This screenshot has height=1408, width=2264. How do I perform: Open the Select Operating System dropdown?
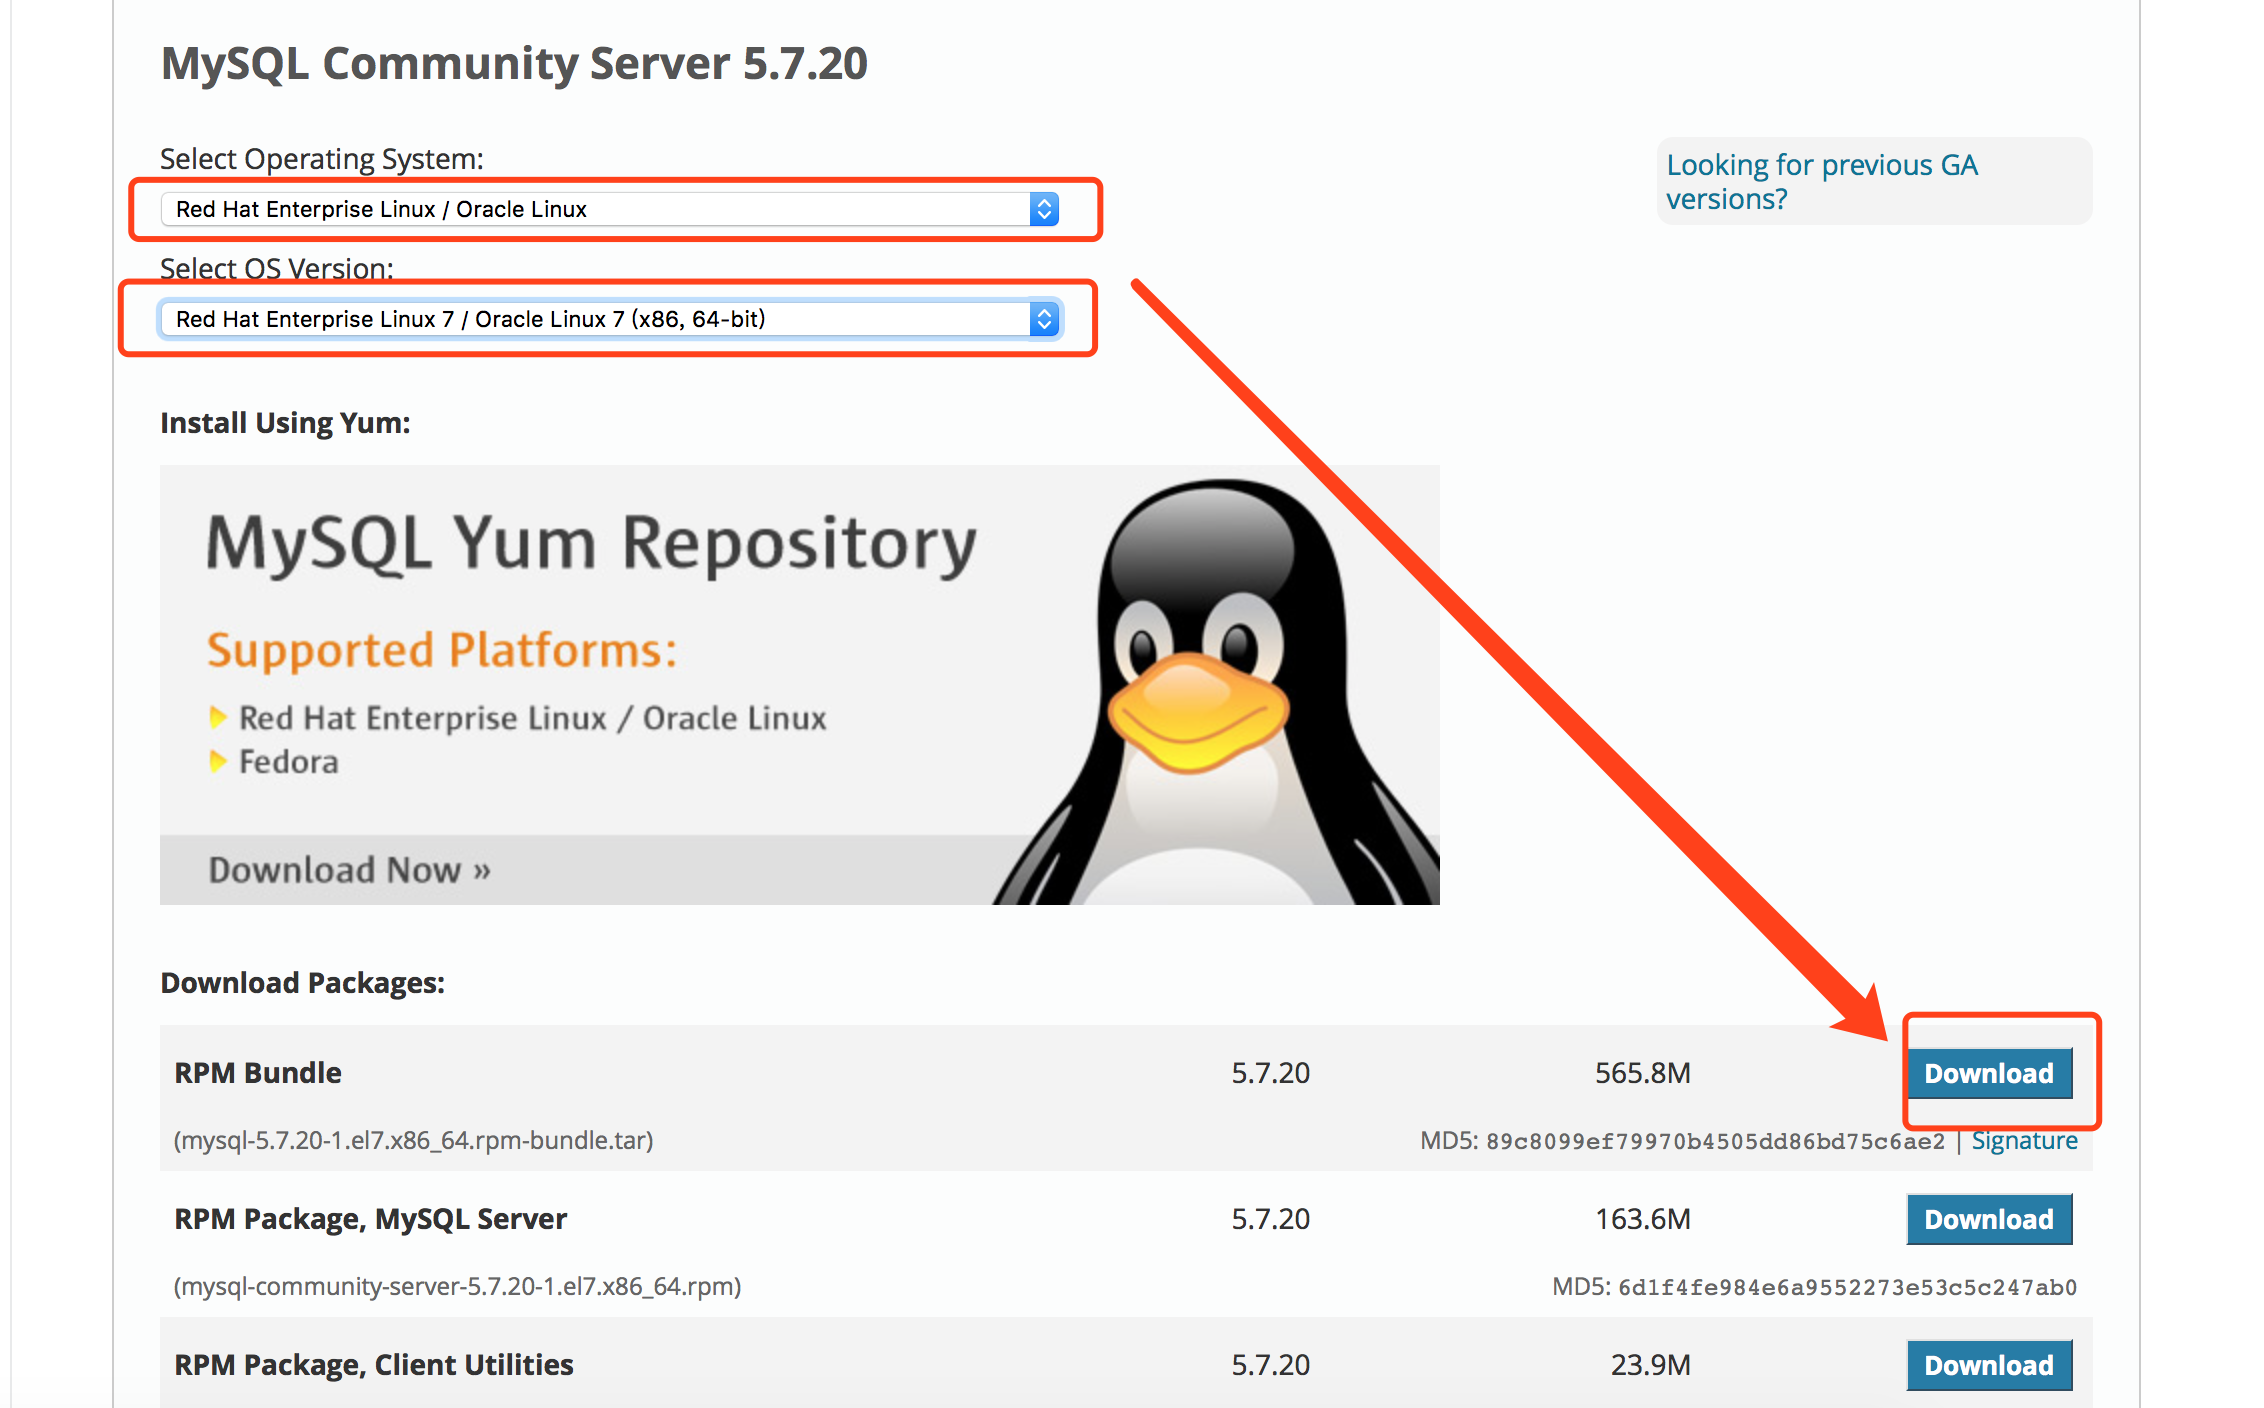[610, 209]
